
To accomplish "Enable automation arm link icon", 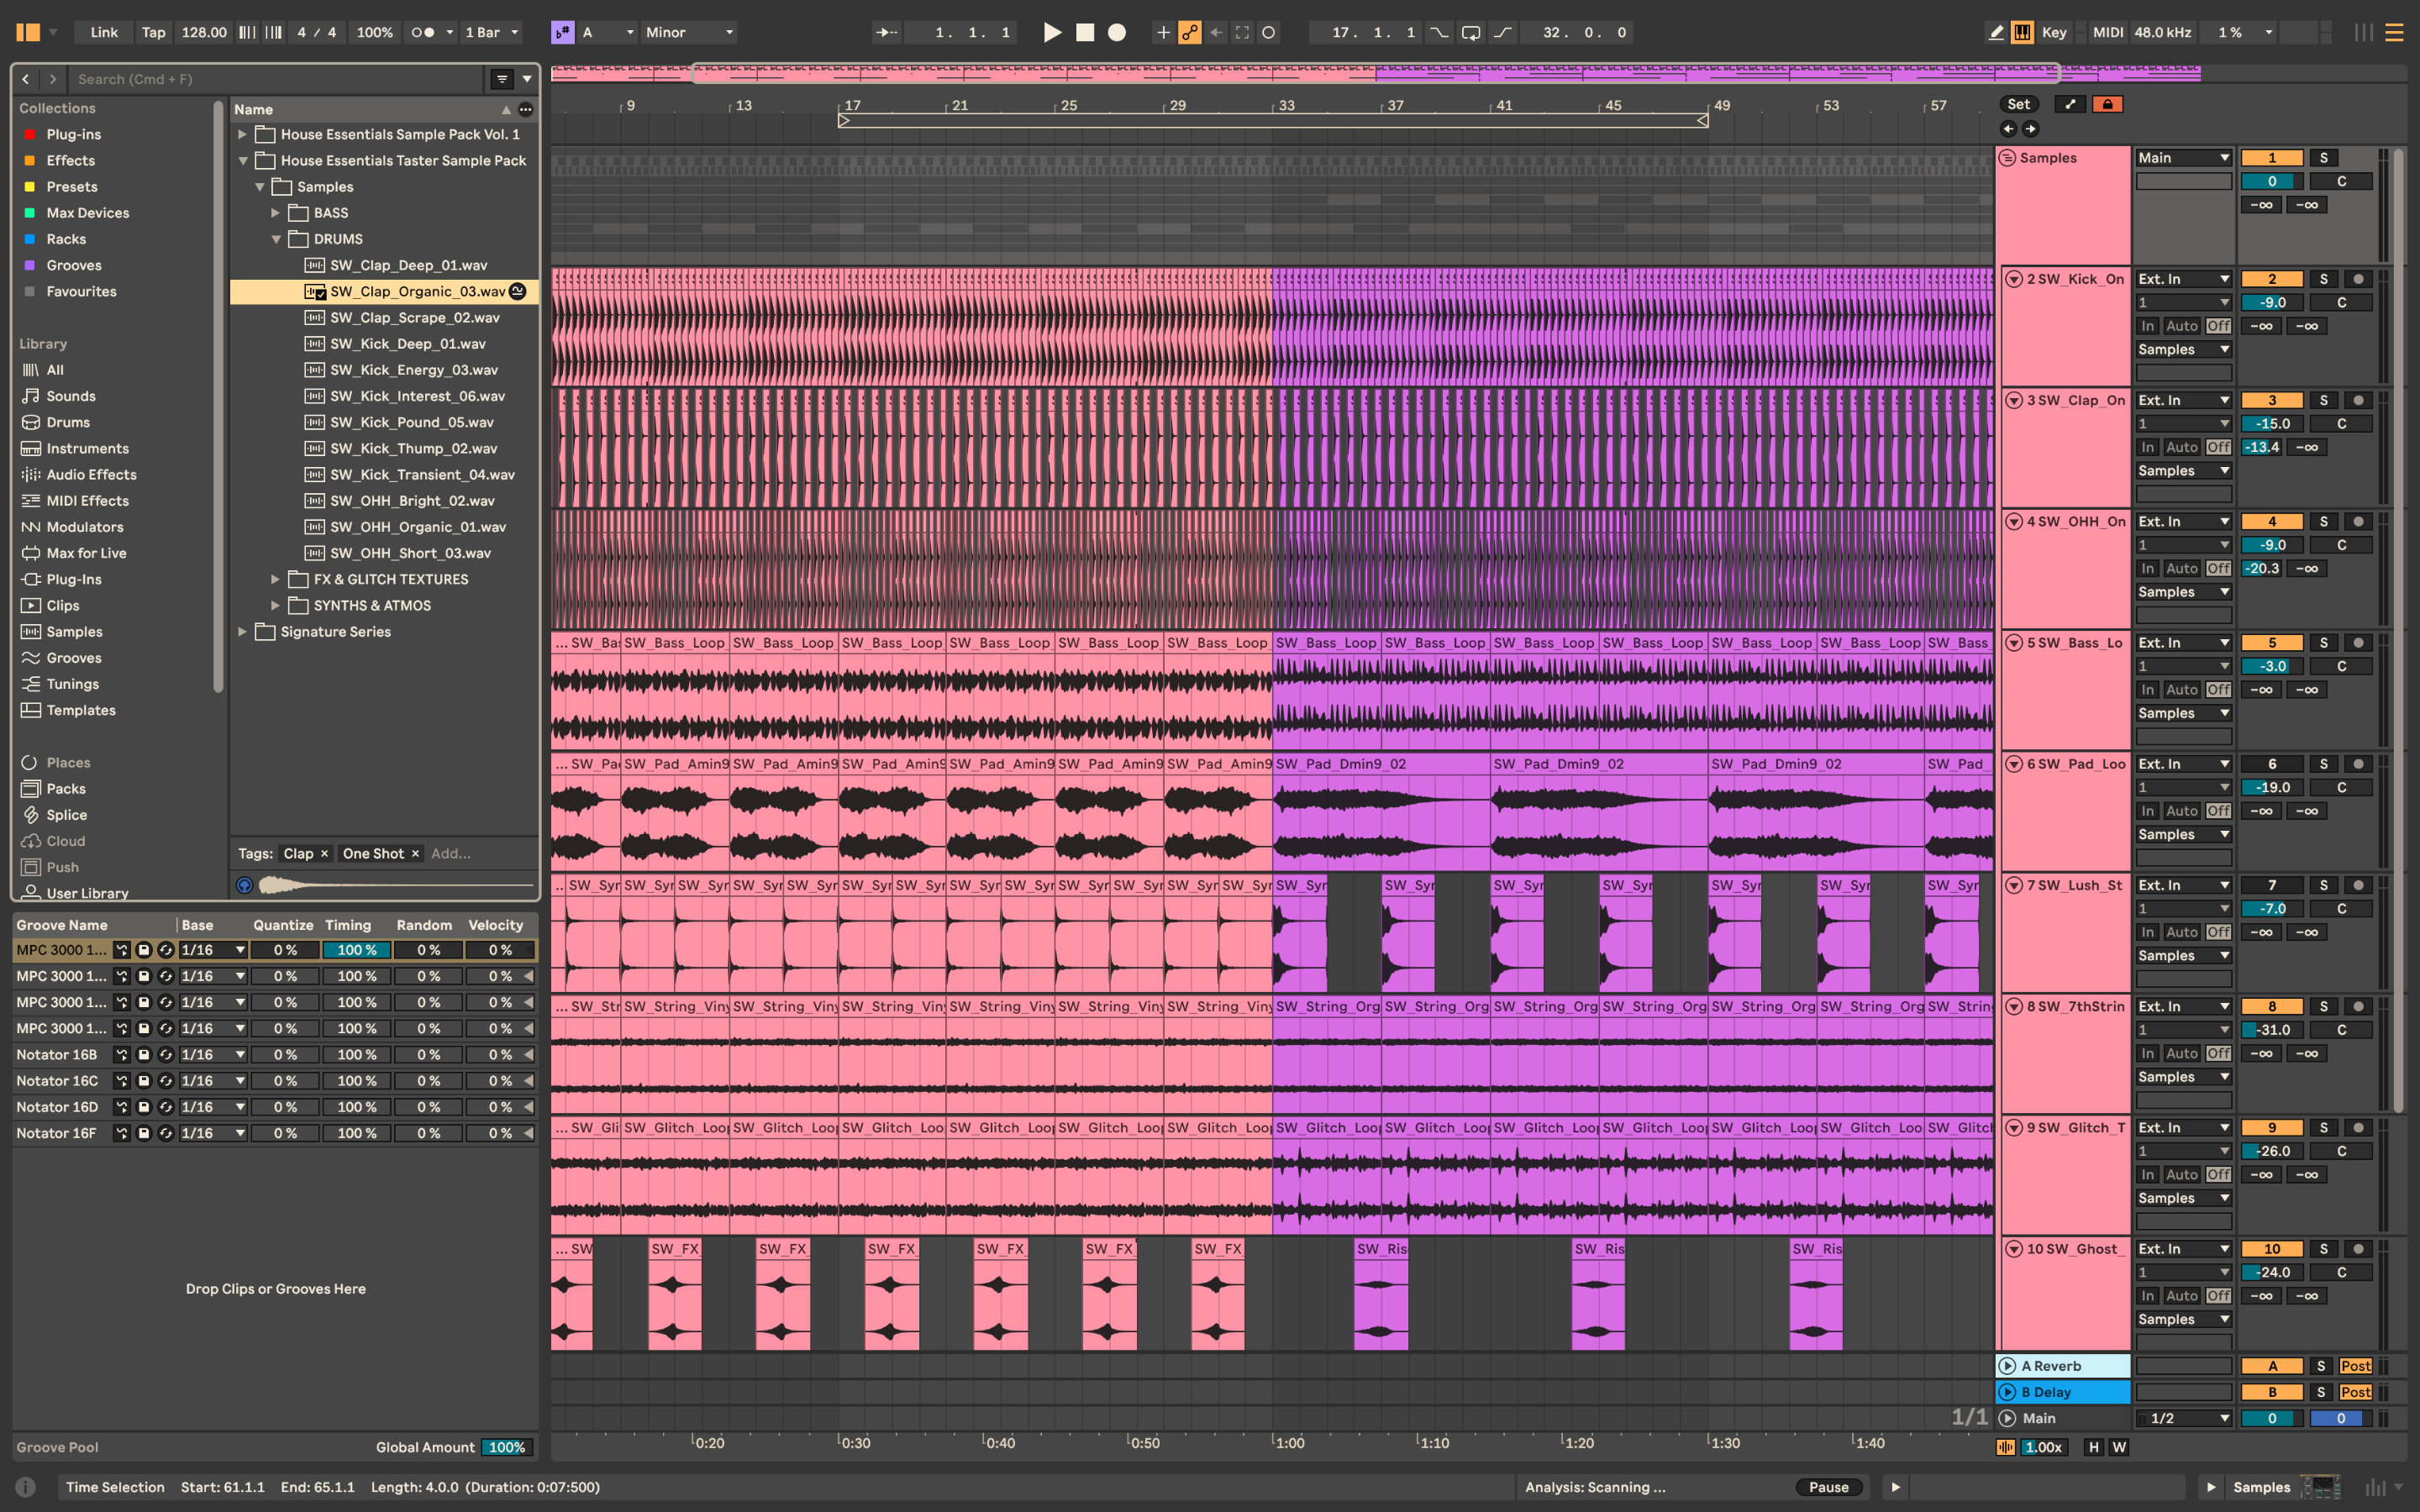I will (1189, 32).
